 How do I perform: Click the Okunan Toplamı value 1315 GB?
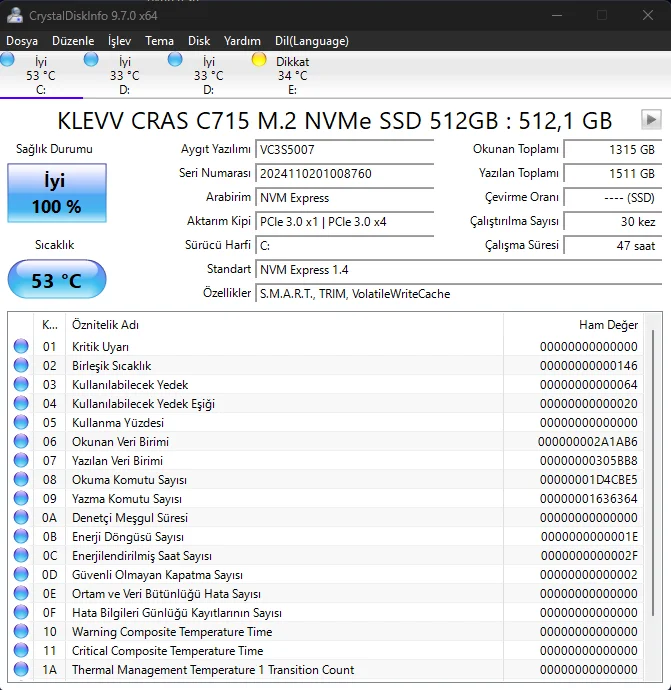pos(612,150)
